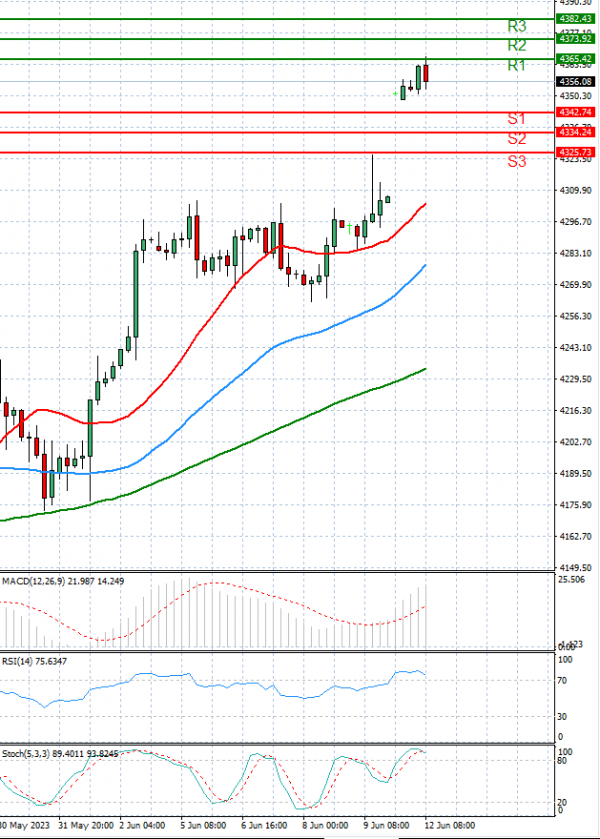The image size is (600, 839).
Task: Select the 4325.73 support price tag
Action: (575, 152)
